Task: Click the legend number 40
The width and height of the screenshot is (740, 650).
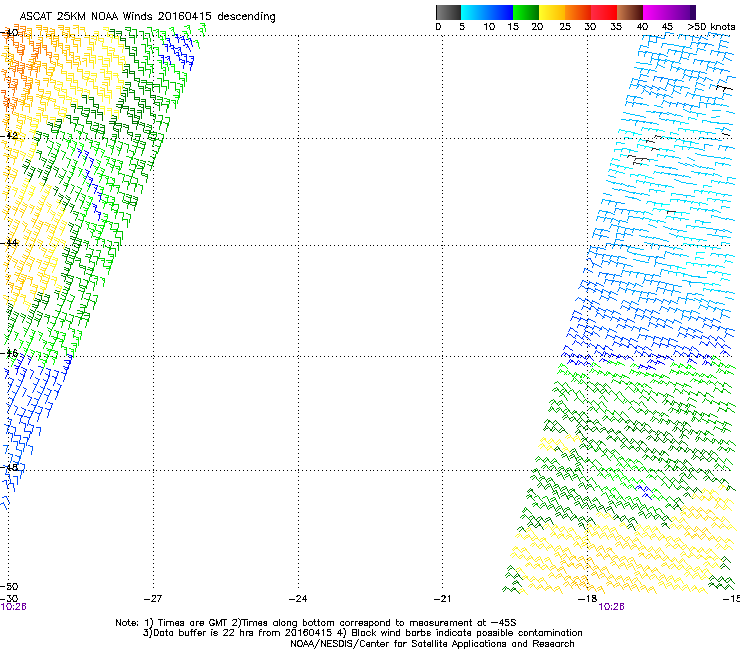Action: (x=642, y=27)
